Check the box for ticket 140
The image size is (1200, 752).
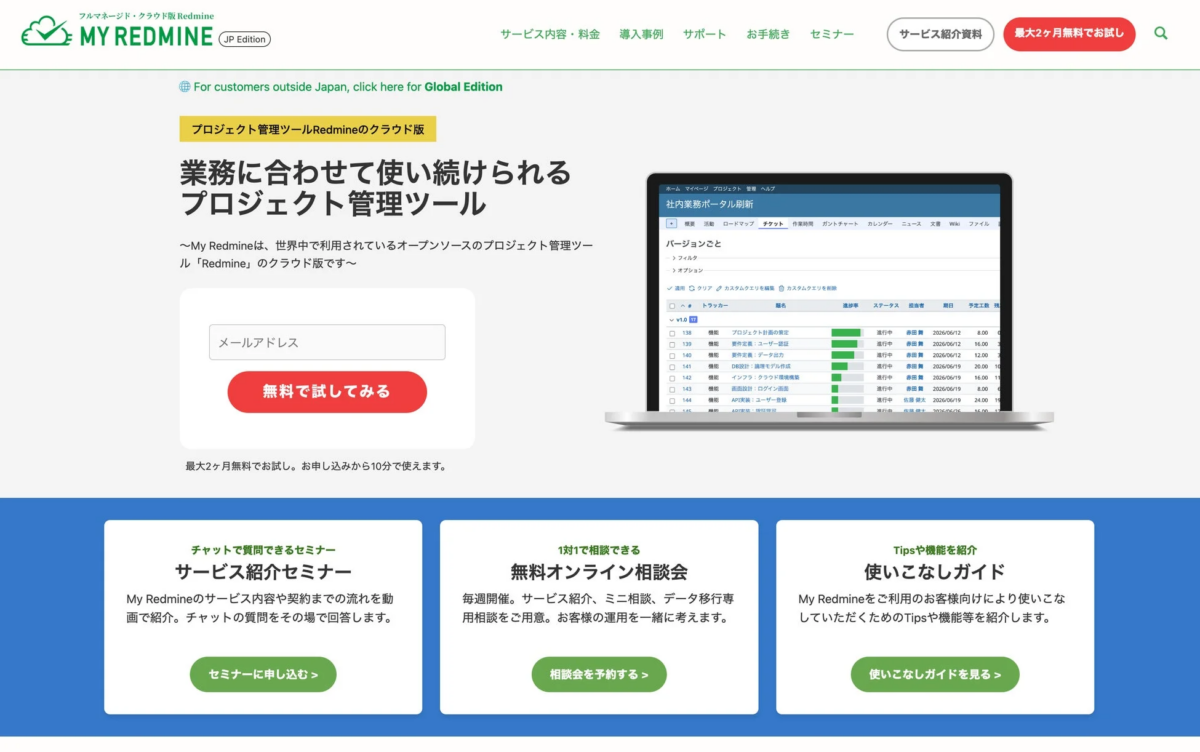click(x=672, y=356)
